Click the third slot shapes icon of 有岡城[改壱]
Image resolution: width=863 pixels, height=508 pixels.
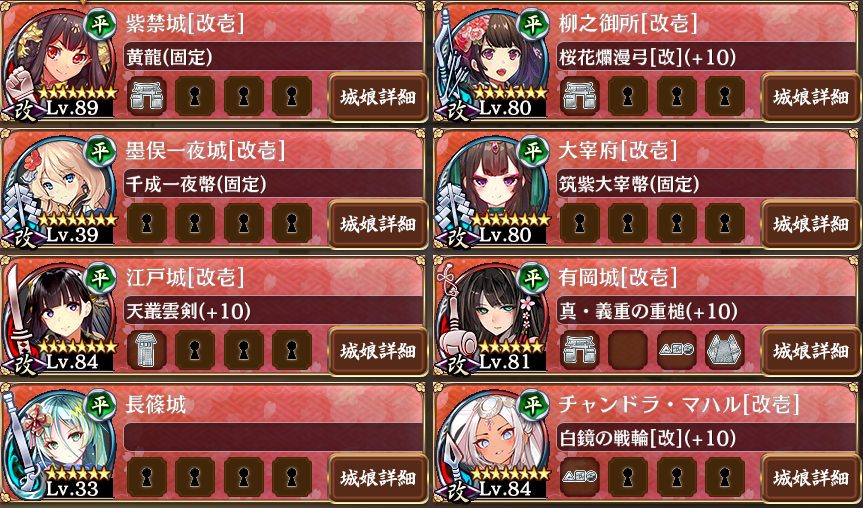coord(676,350)
